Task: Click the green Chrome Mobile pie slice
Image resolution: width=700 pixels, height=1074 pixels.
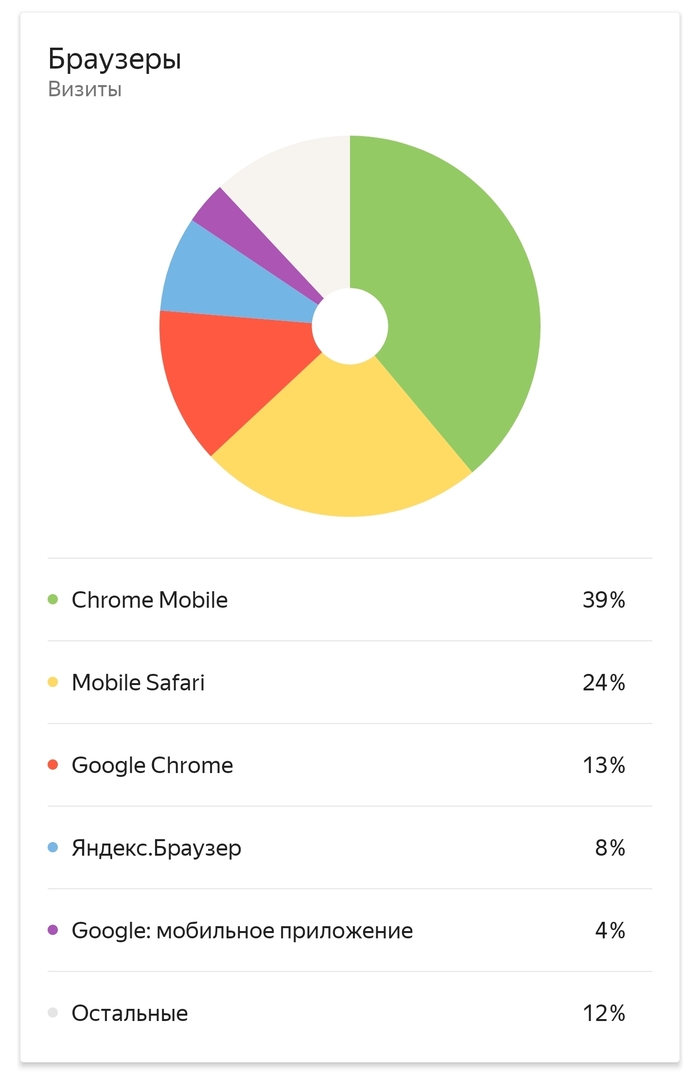Action: tap(455, 300)
